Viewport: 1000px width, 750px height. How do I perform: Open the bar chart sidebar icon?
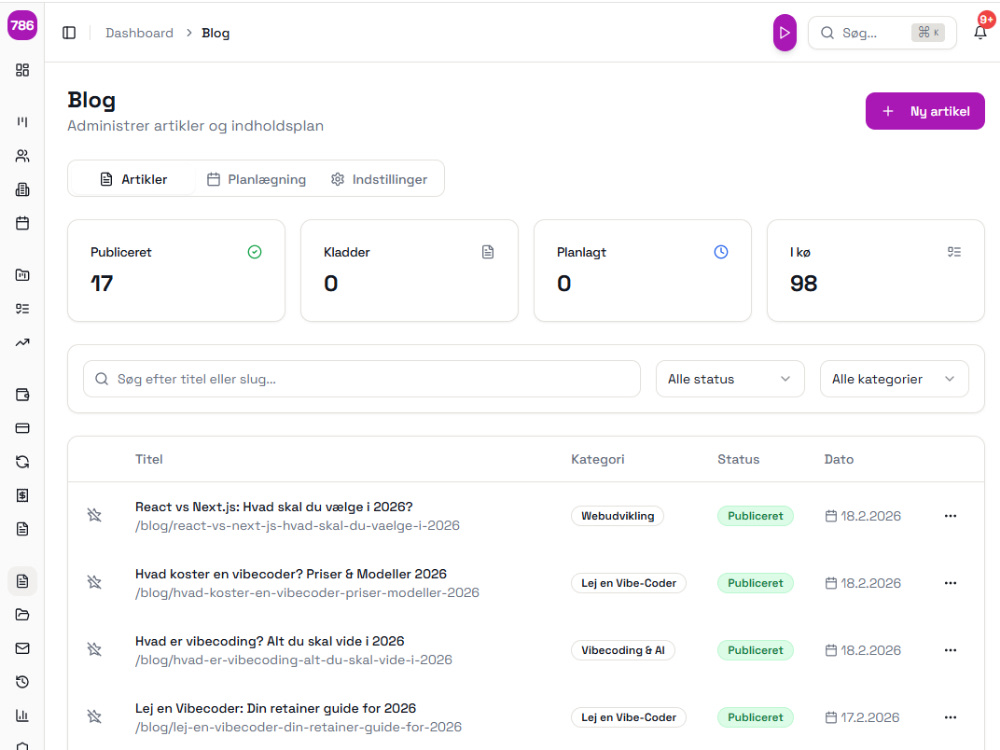(22, 716)
